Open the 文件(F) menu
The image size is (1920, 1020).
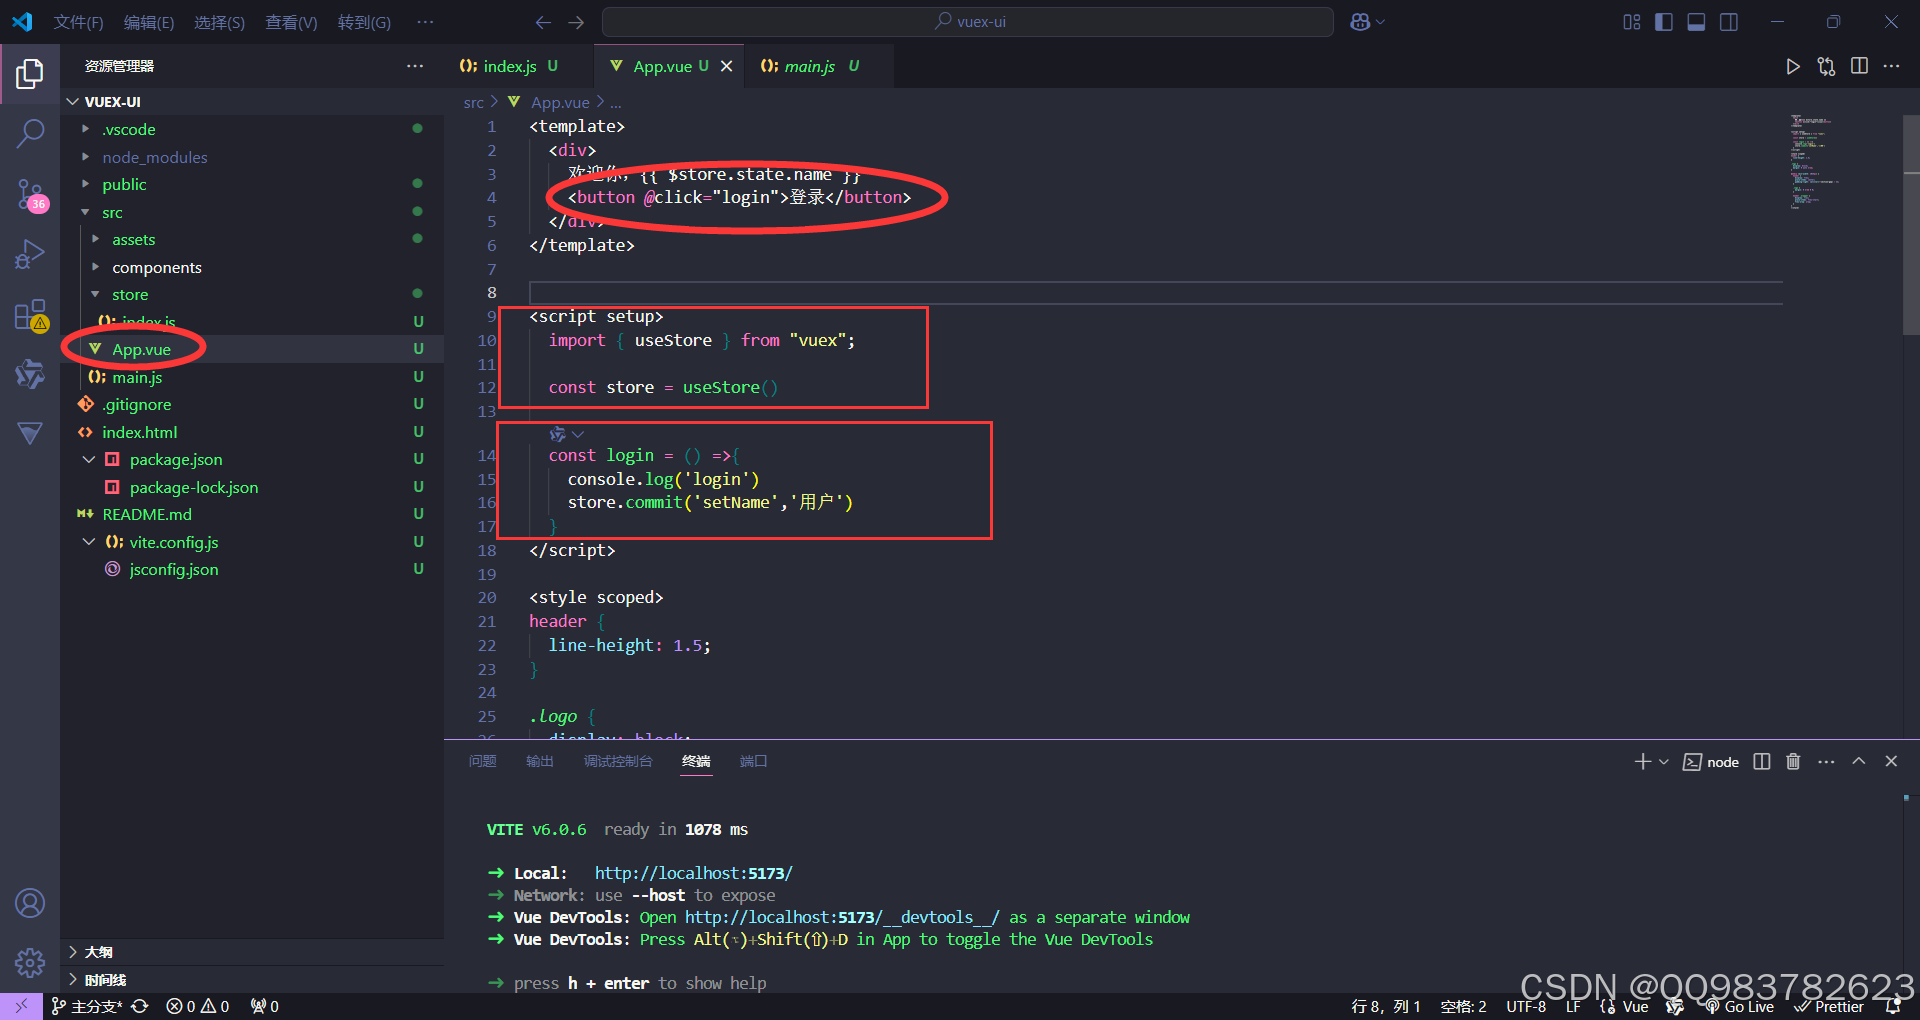pos(78,22)
